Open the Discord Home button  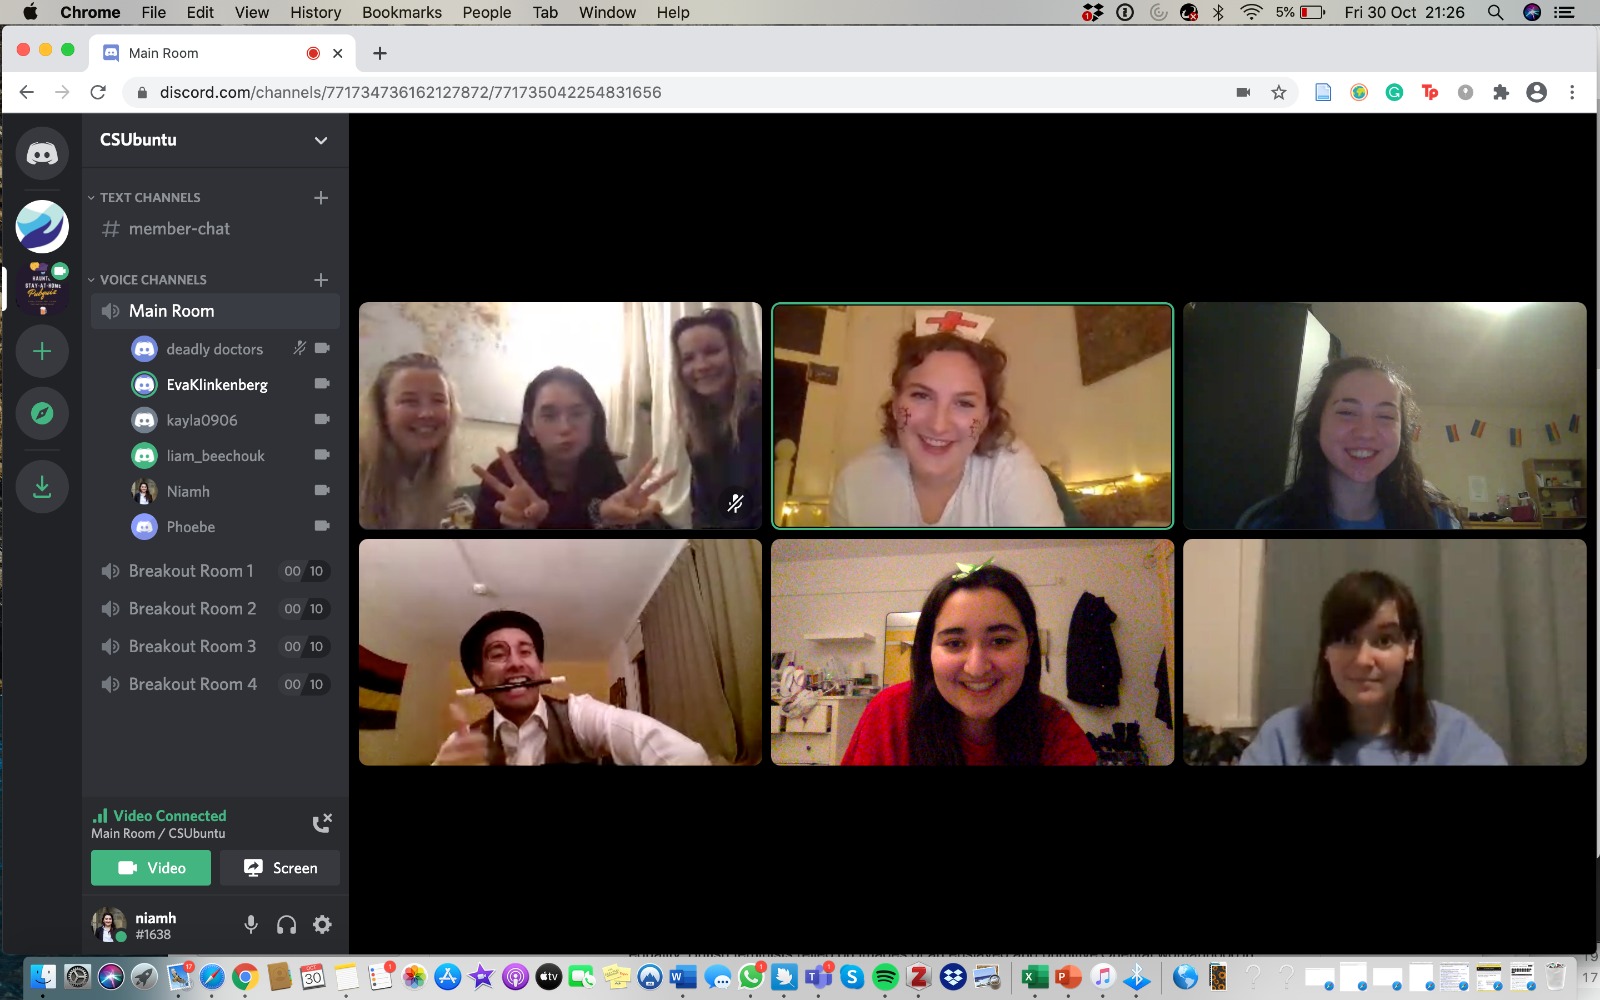(x=42, y=153)
